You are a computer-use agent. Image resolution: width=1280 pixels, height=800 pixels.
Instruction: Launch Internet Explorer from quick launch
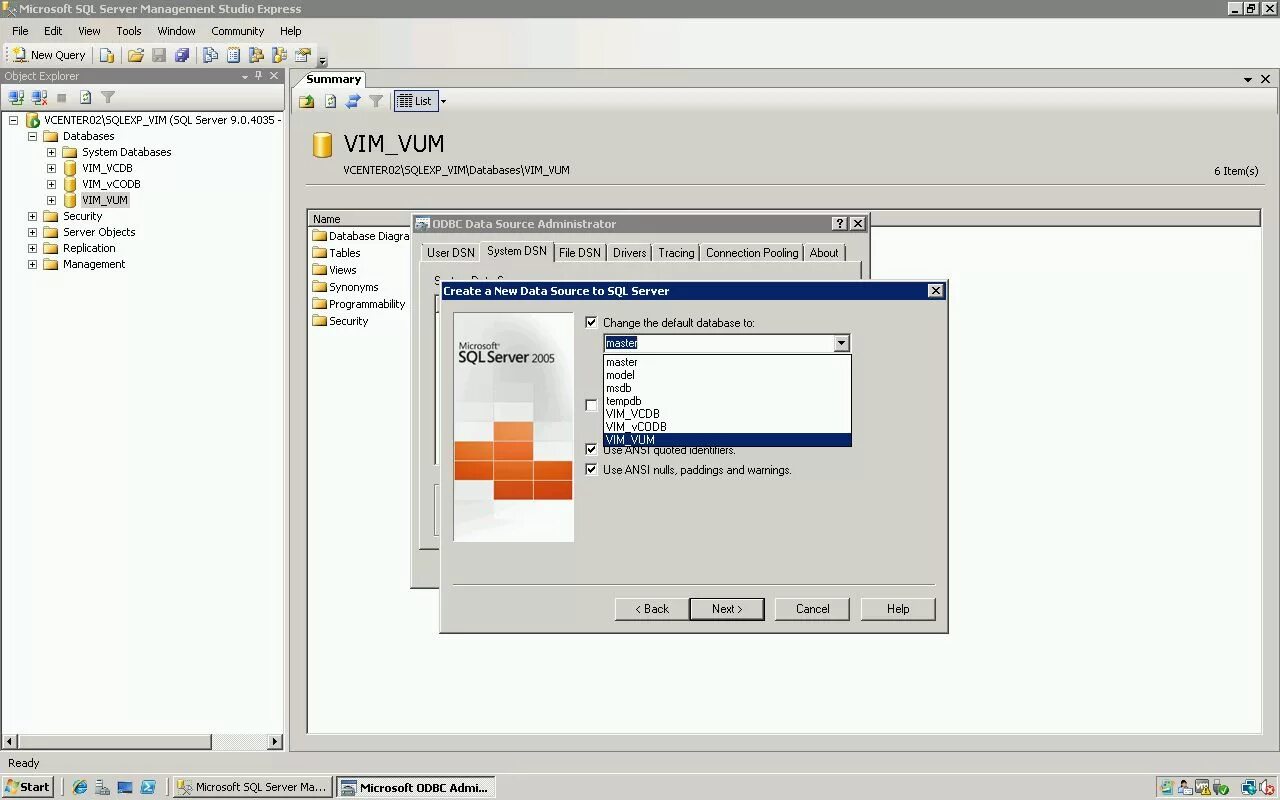(80, 787)
